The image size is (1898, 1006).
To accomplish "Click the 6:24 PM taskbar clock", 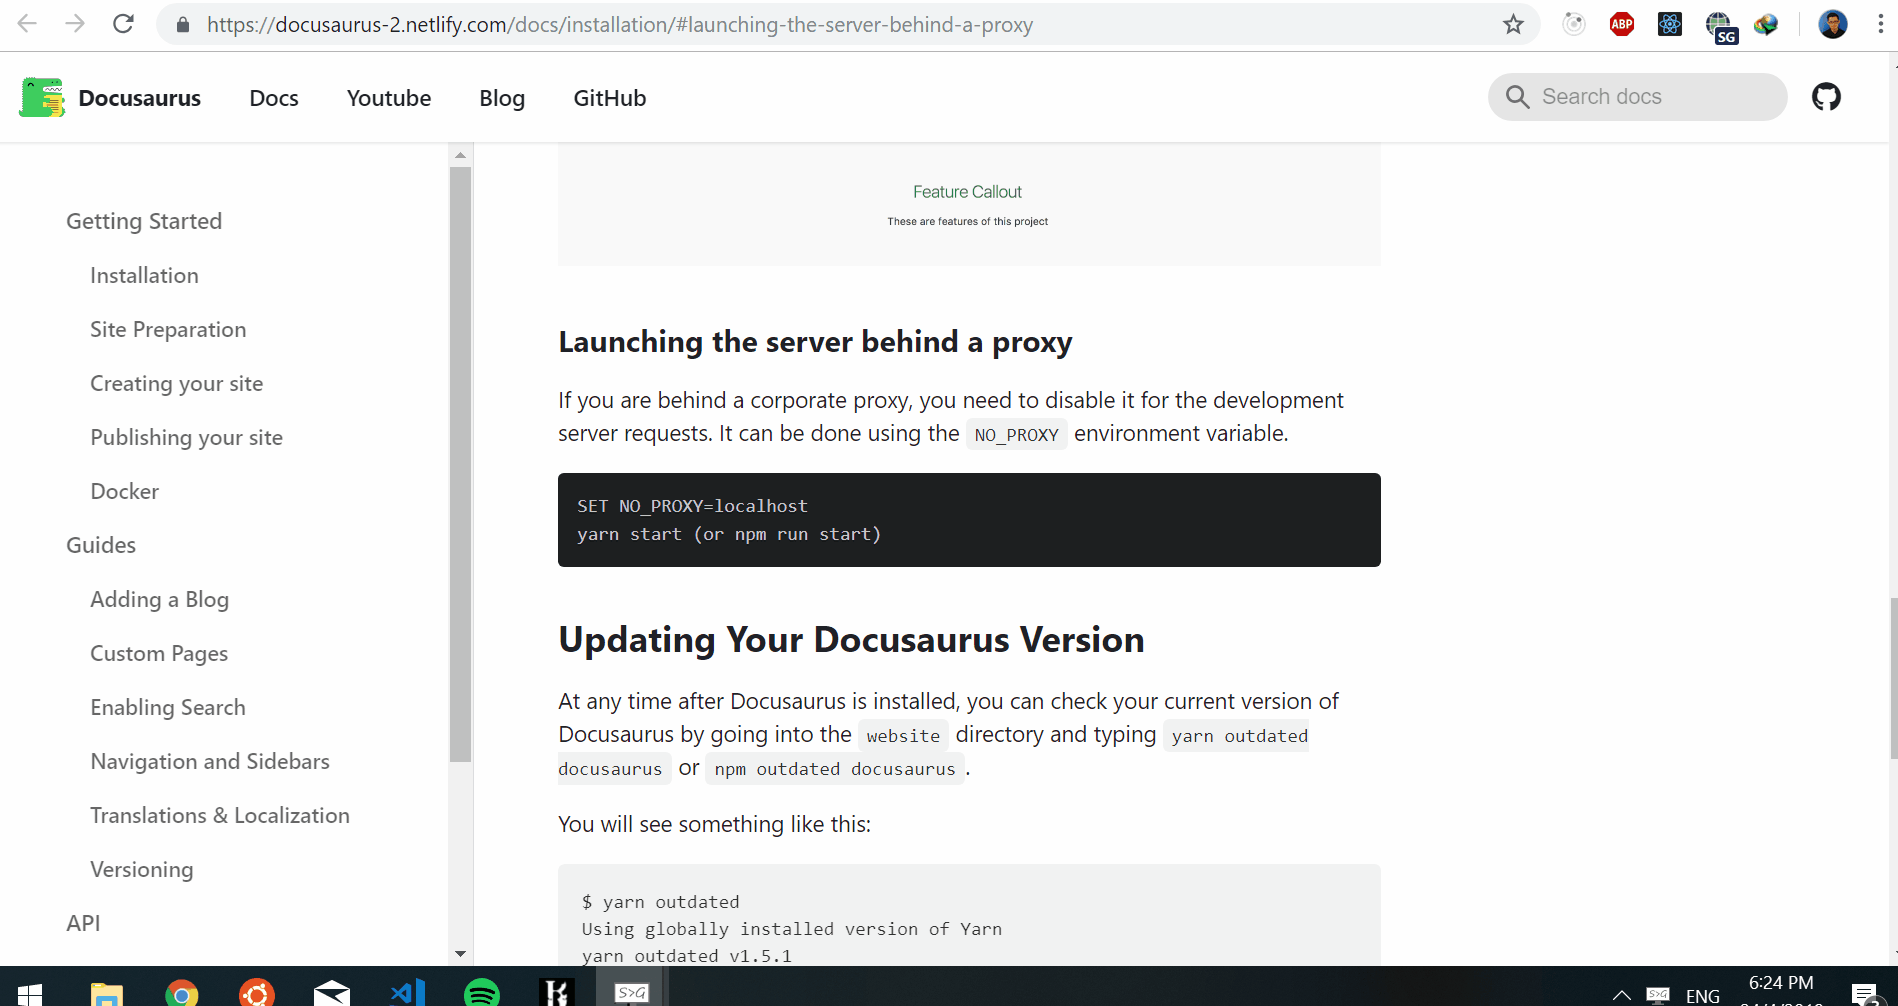I will [x=1781, y=983].
